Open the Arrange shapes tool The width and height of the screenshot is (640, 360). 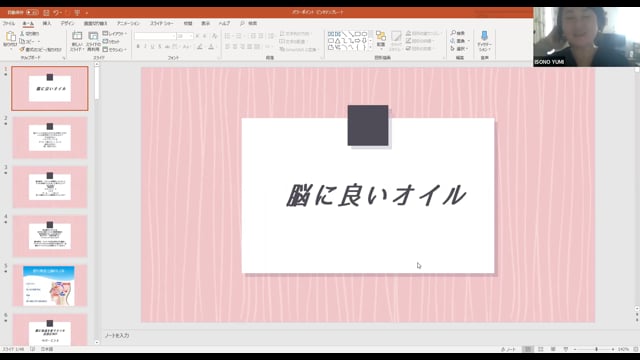pyautogui.click(x=381, y=40)
